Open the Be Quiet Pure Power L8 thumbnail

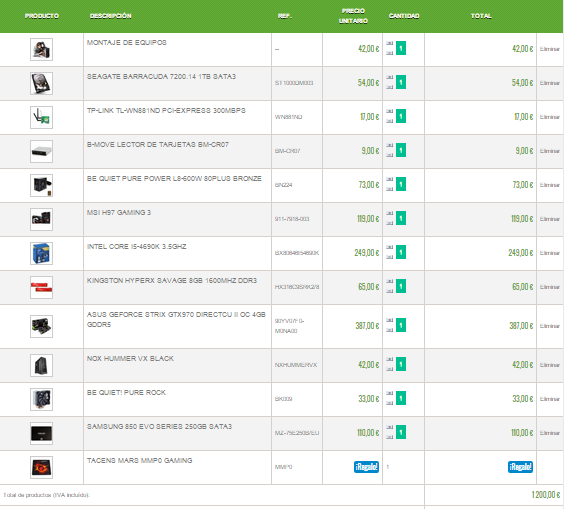click(41, 185)
